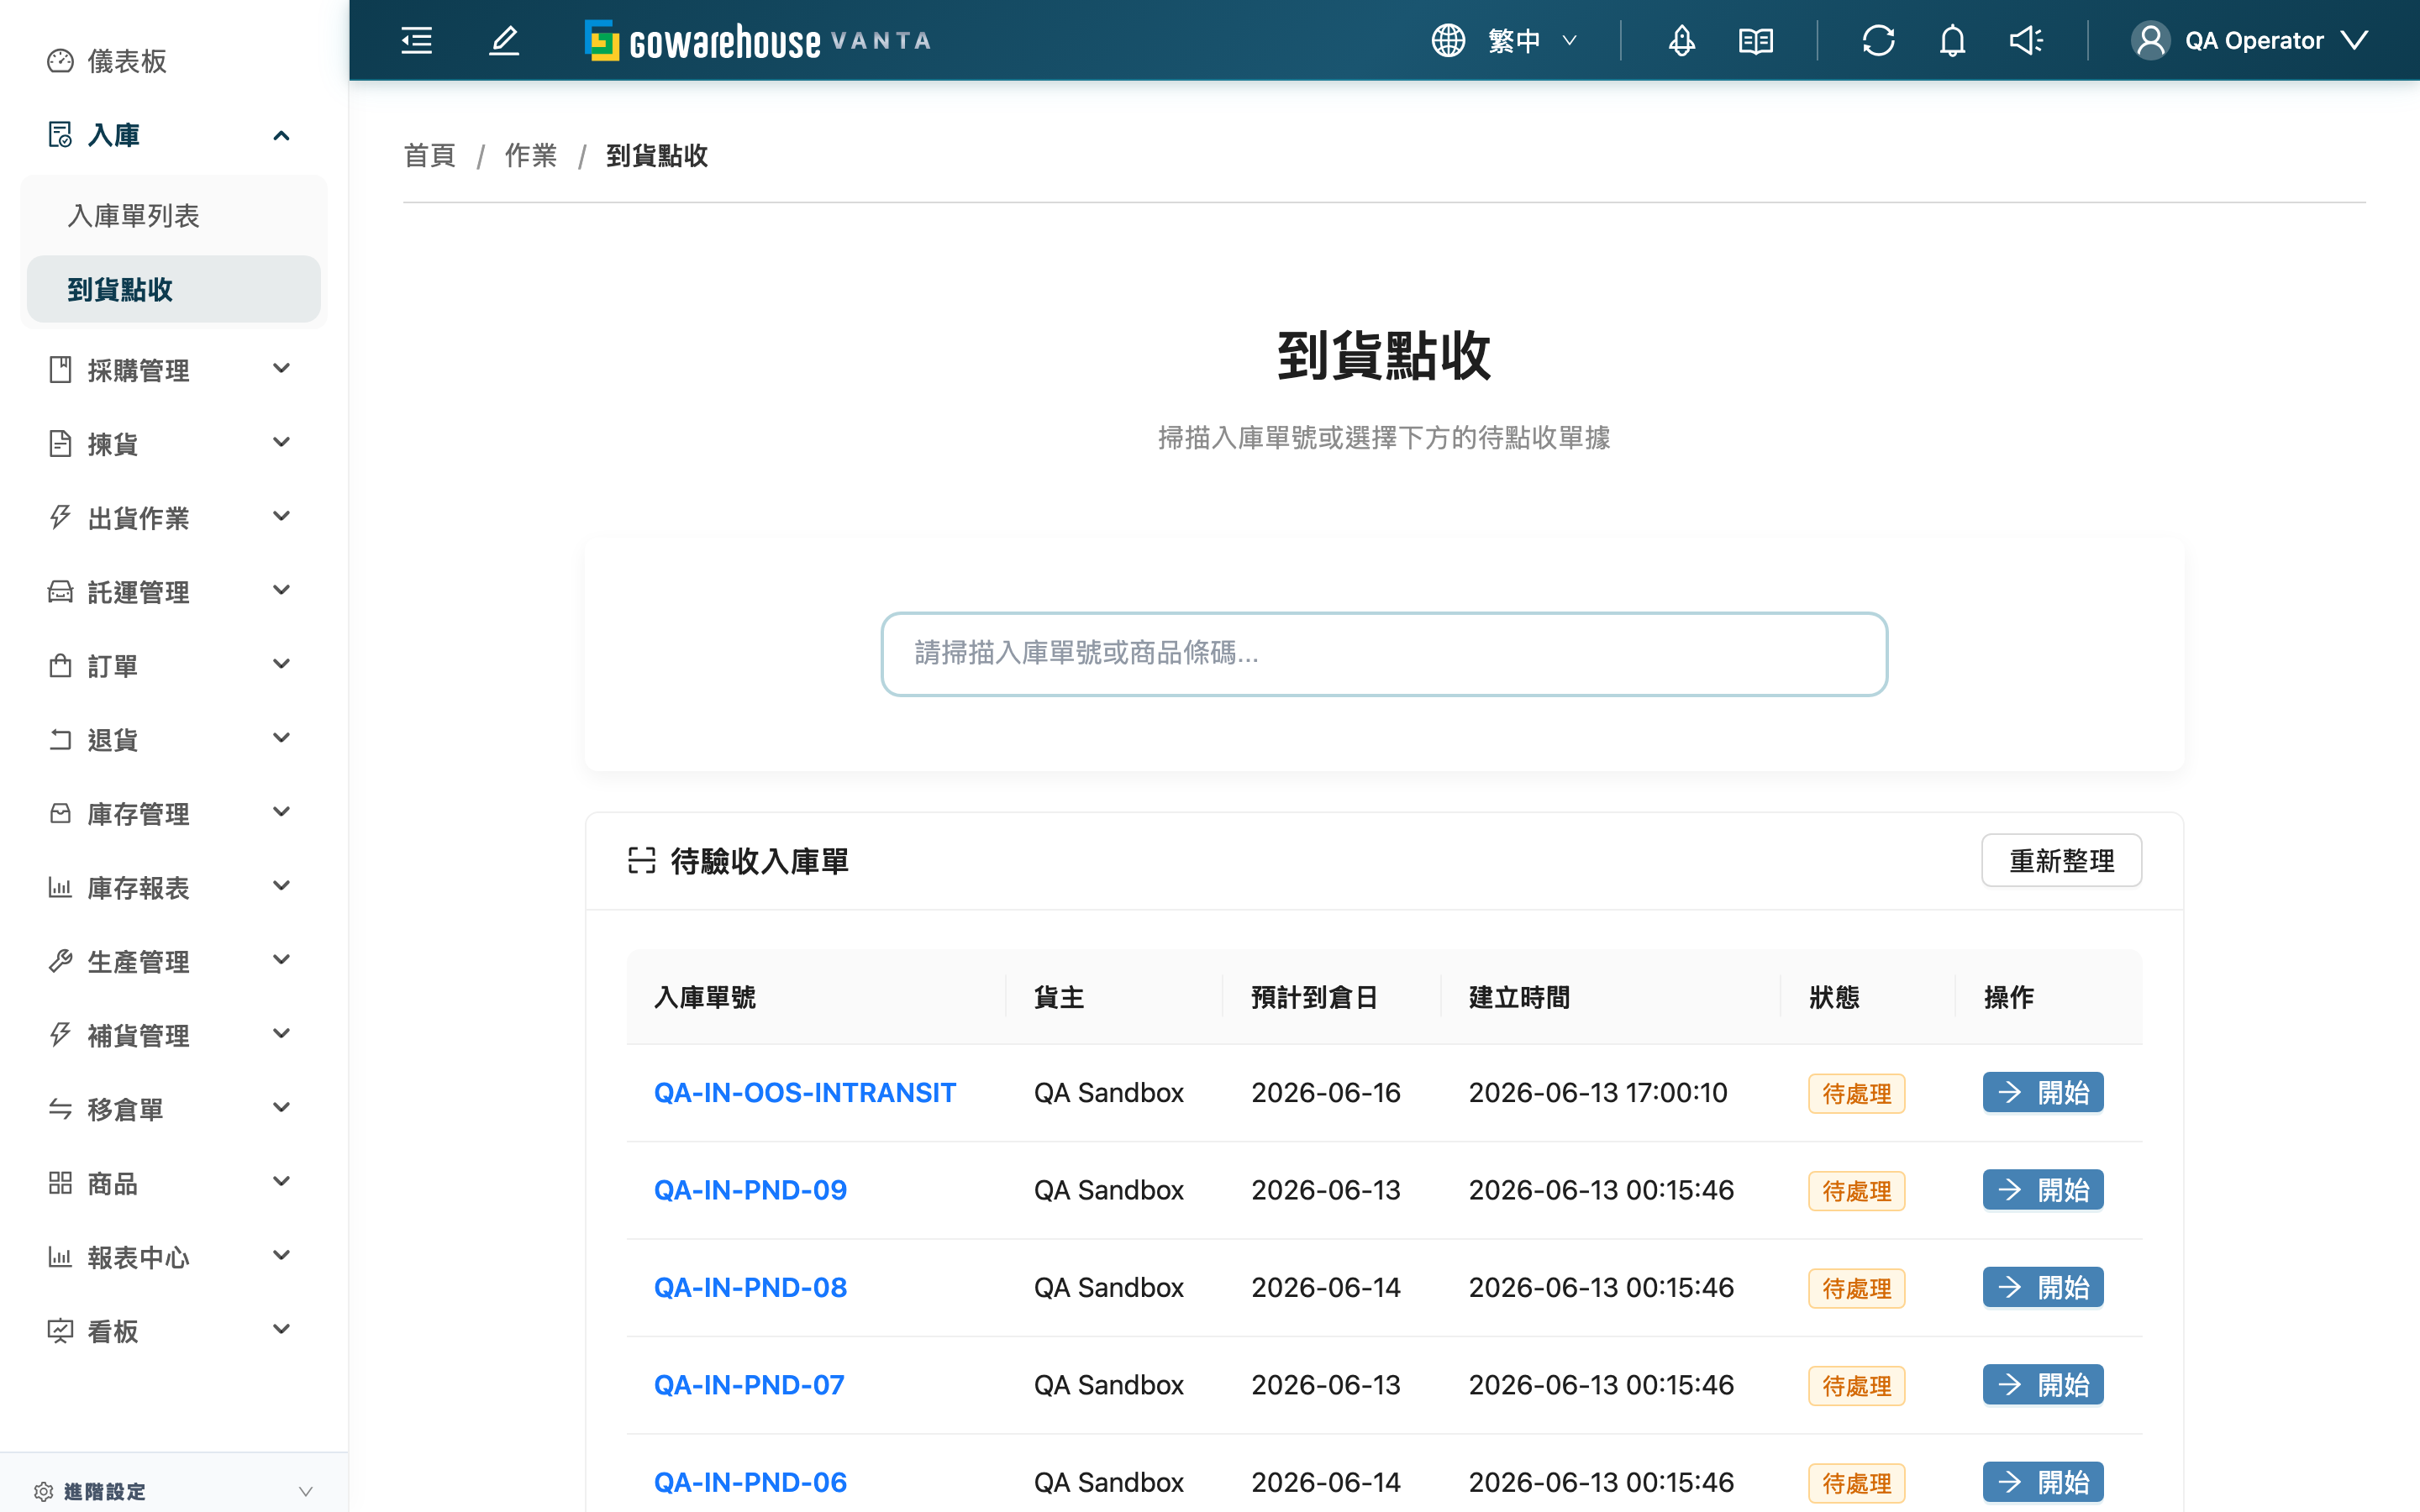This screenshot has height=1512, width=2420.
Task: Expand the 訂單 chevron
Action: click(281, 665)
